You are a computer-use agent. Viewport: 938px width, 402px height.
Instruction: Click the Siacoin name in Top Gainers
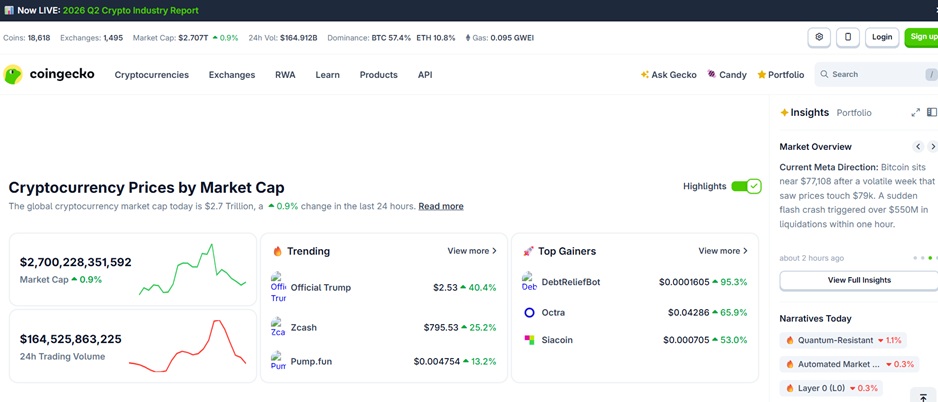(557, 340)
